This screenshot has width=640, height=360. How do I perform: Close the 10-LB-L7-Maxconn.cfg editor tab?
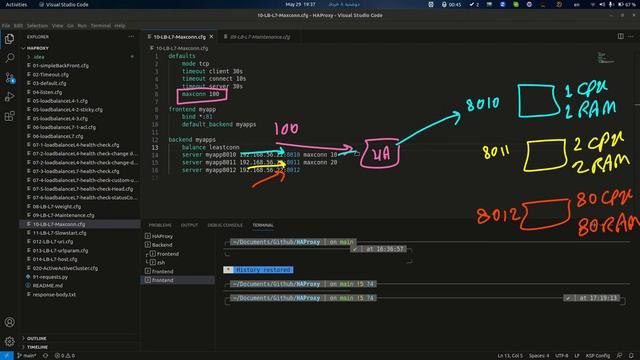pos(211,37)
